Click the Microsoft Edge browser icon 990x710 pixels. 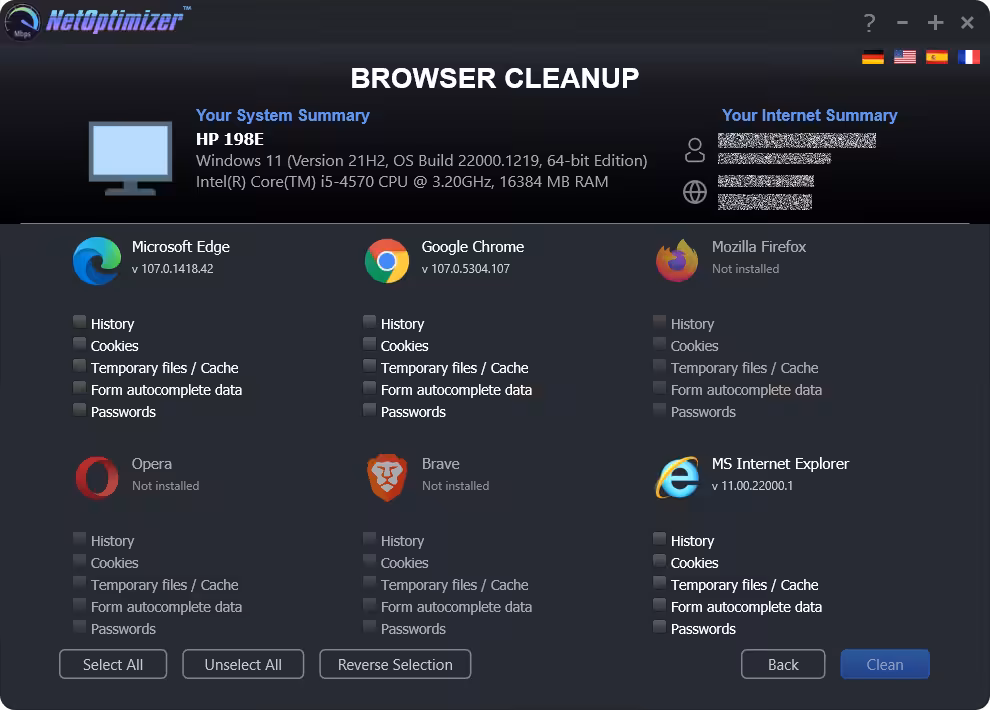(97, 261)
